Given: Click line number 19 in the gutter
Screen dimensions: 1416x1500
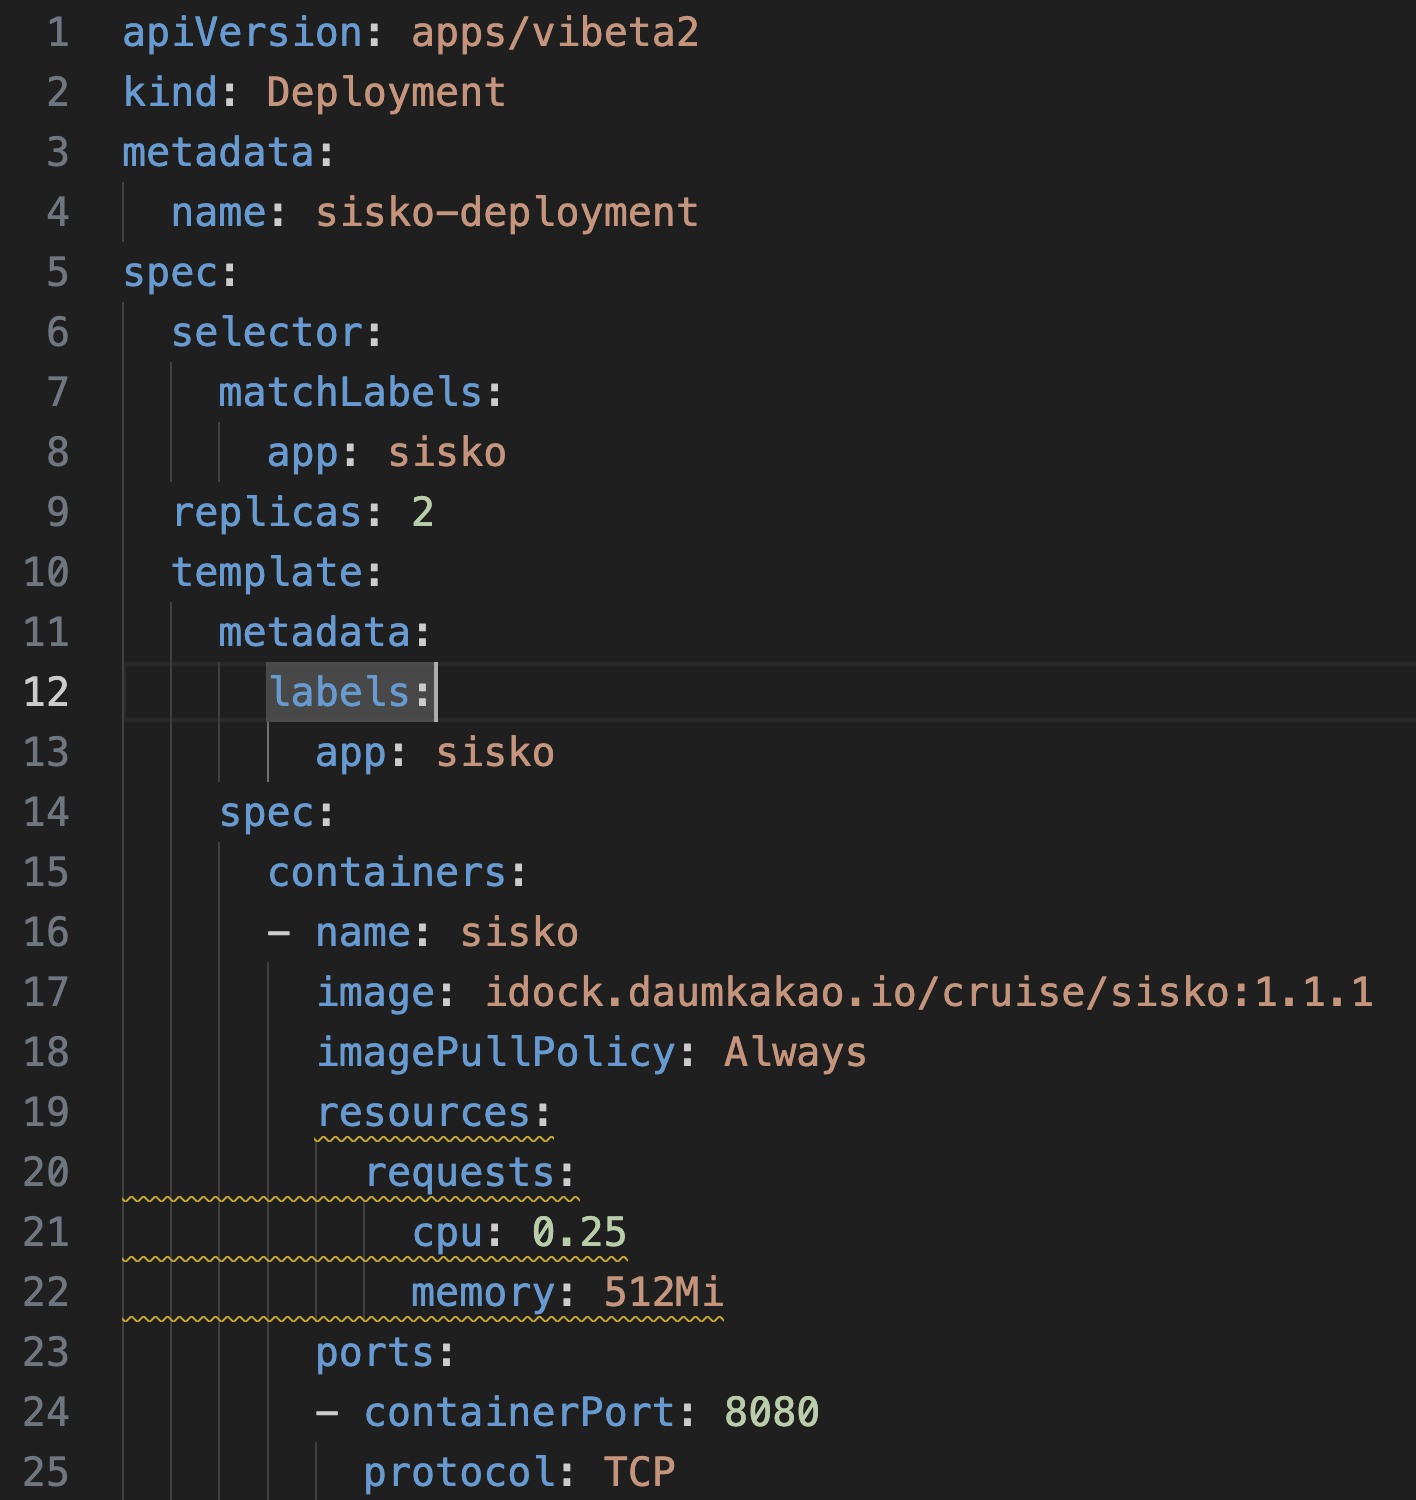Looking at the screenshot, I should 46,1113.
